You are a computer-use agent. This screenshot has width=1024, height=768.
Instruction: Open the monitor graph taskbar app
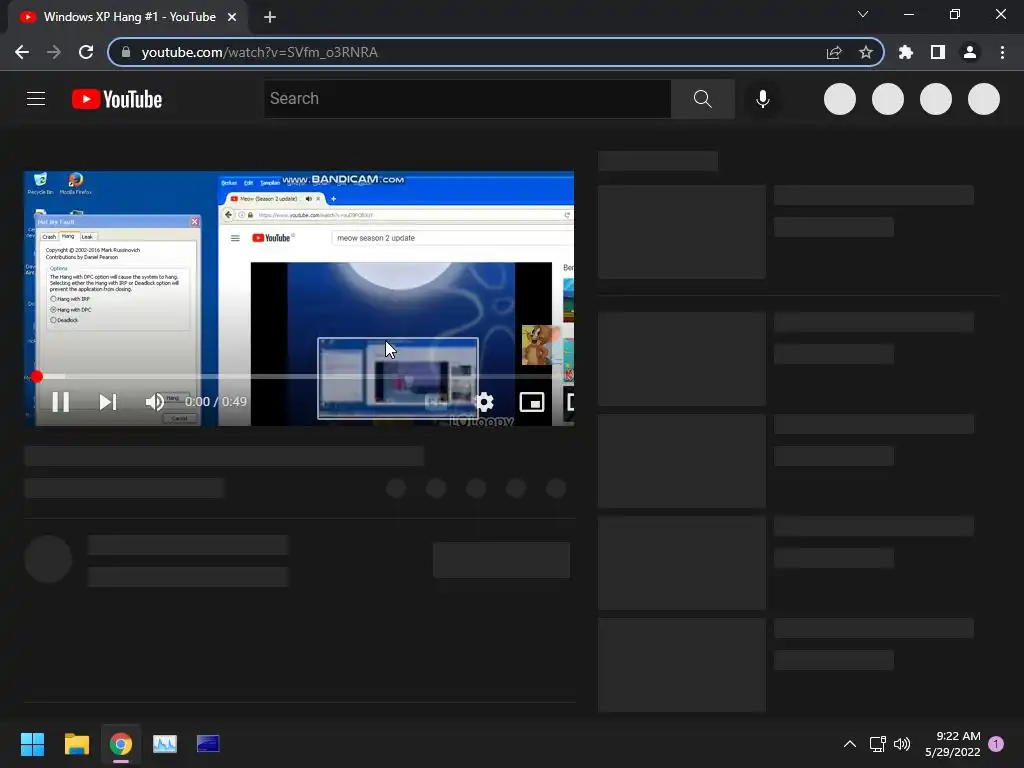click(x=165, y=744)
